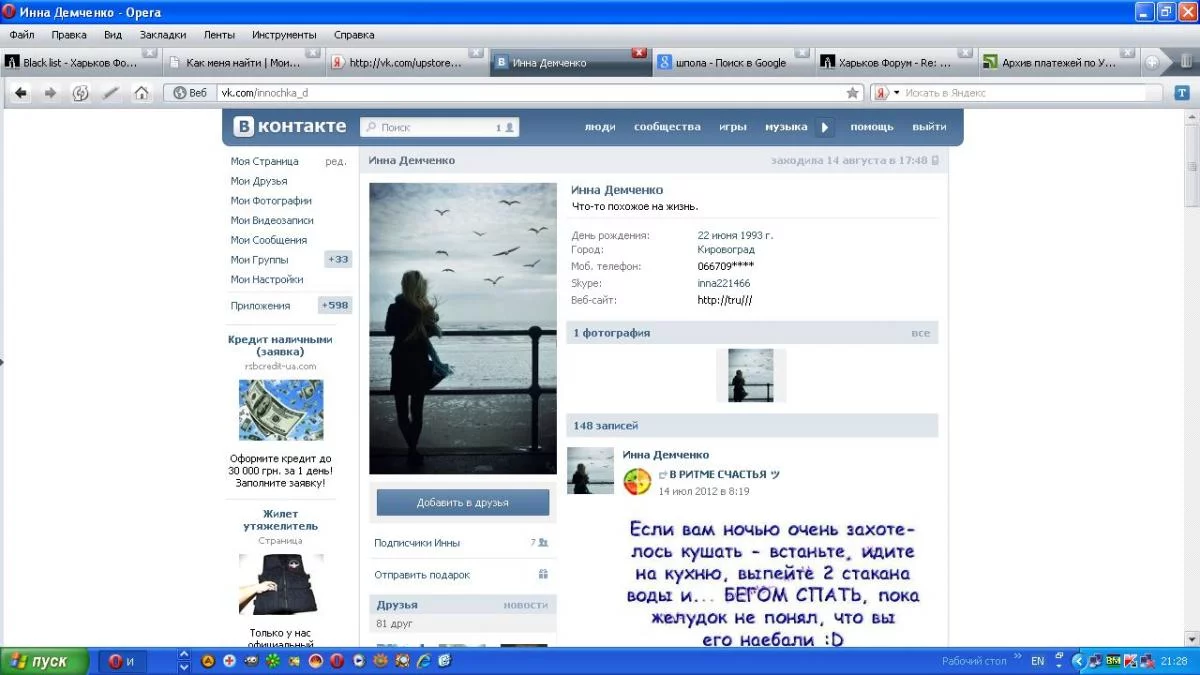Expand the Windows quick launch chevron
Image resolution: width=1200 pixels, height=675 pixels.
pos(184,661)
